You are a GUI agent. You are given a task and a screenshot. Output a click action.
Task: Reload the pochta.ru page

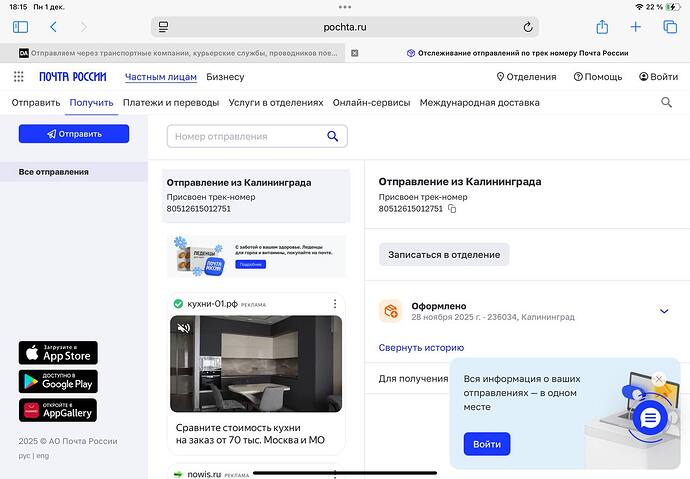528,27
